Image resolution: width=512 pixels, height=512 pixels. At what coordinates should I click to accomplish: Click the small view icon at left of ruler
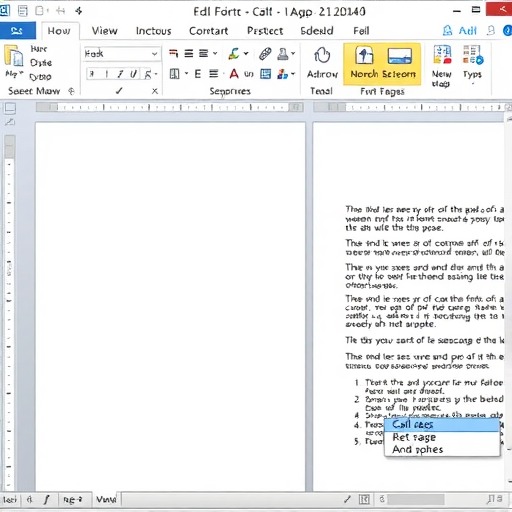tap(9, 108)
